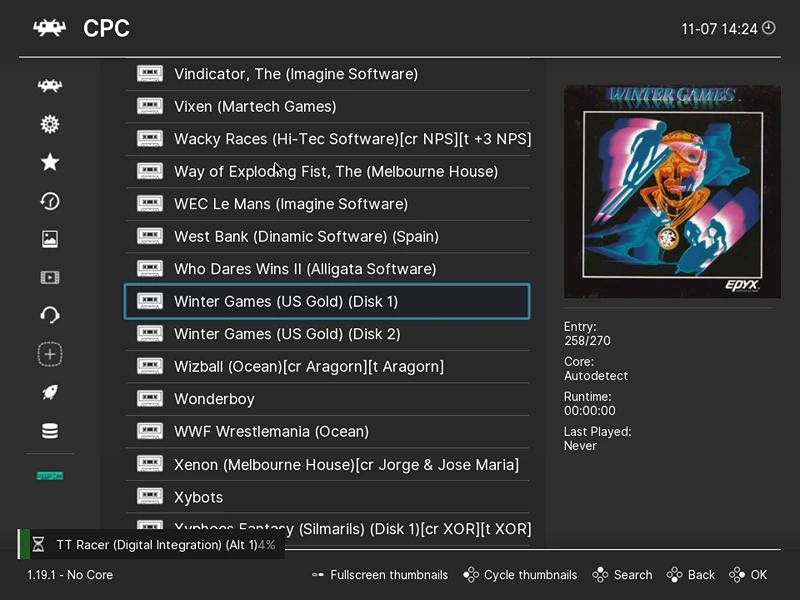Select the Xybots entry

pos(327,496)
